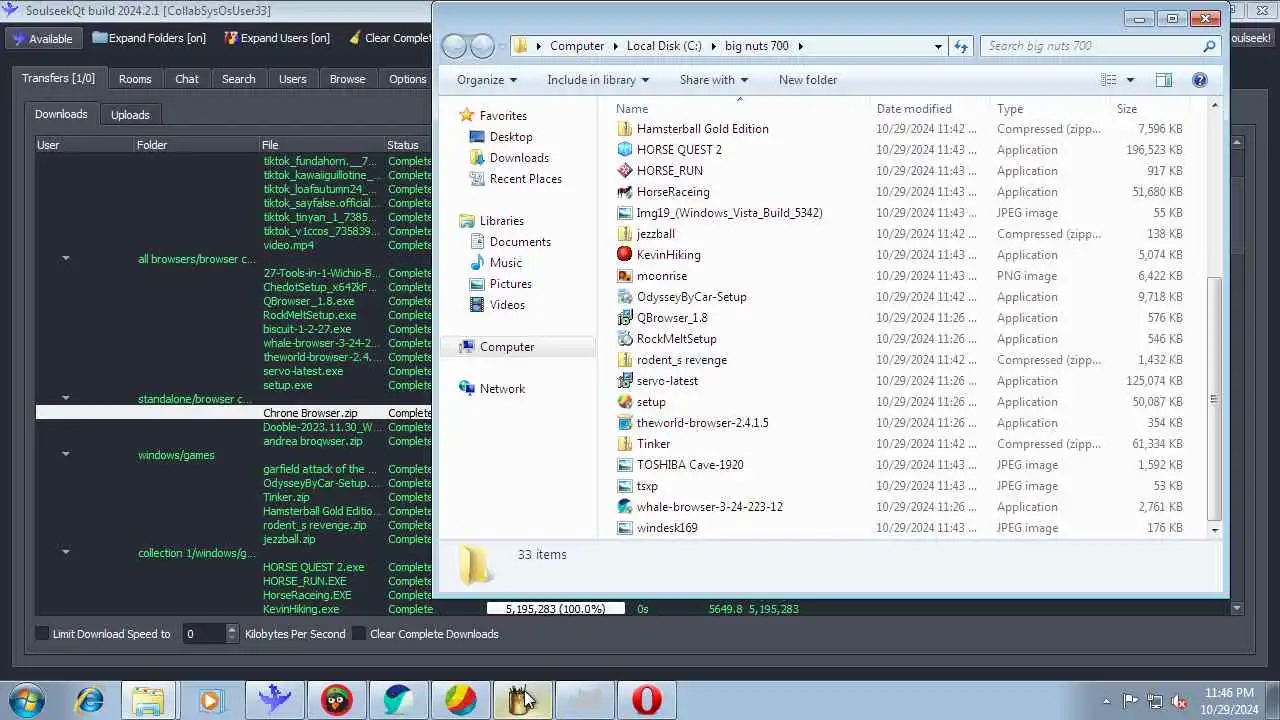Open Favorites star in navigation pane
1280x720 pixels.
point(466,116)
